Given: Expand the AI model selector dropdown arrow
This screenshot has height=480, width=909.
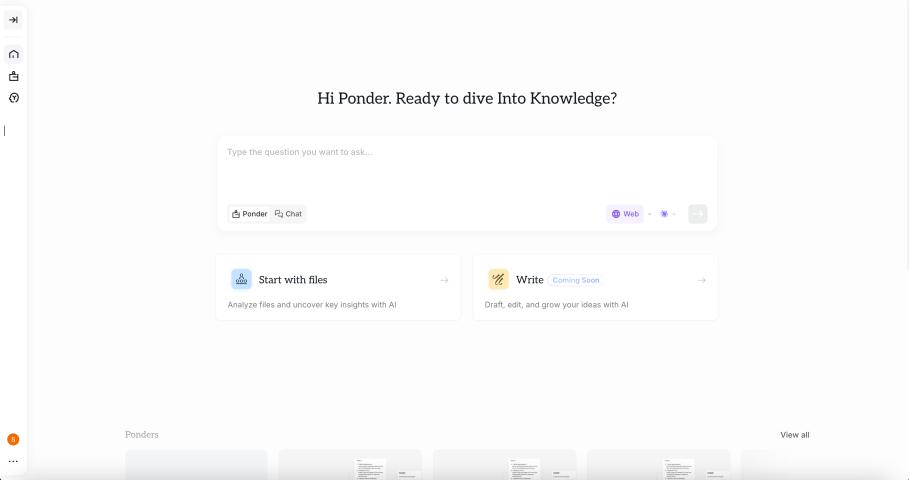Looking at the screenshot, I should (x=674, y=214).
